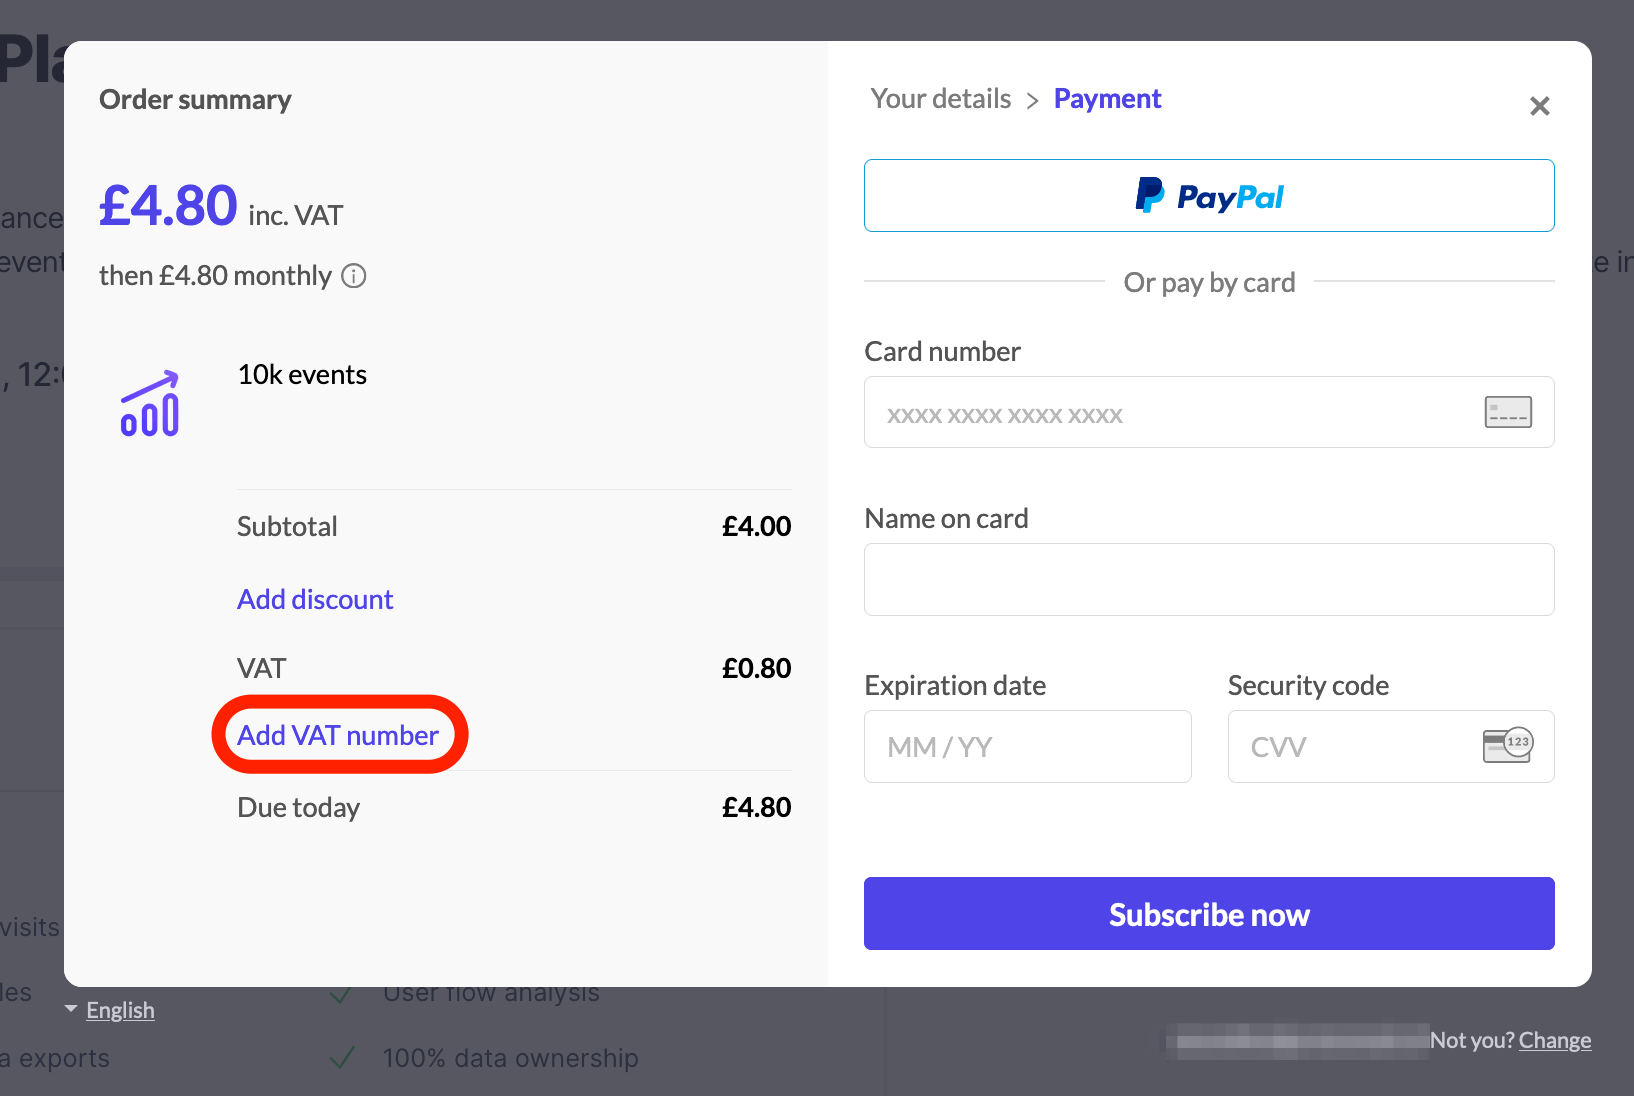Click the Change account link
Viewport: 1634px width, 1096px height.
(x=1554, y=1040)
